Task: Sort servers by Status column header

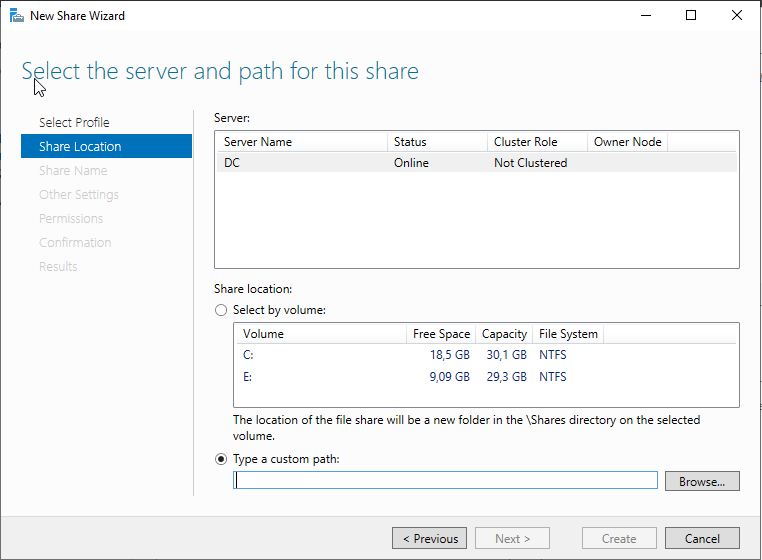Action: (437, 142)
